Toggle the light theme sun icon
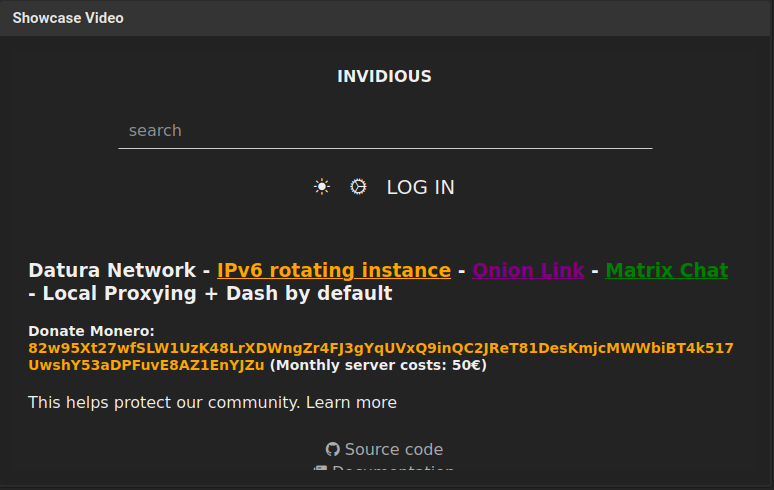Viewport: 774px width, 490px height. point(322,187)
